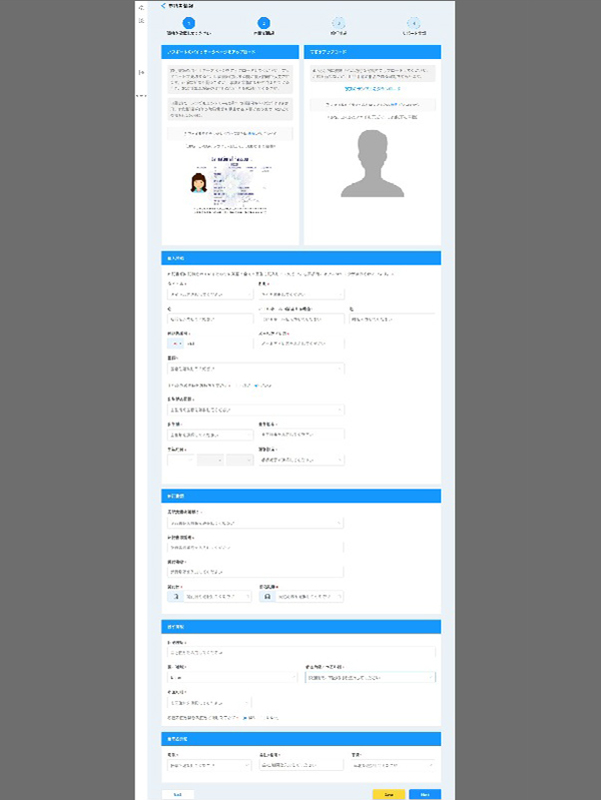Screen dimensions: 601x800
Task: Click the full-width text input in the travel section
Action: click(x=302, y=652)
